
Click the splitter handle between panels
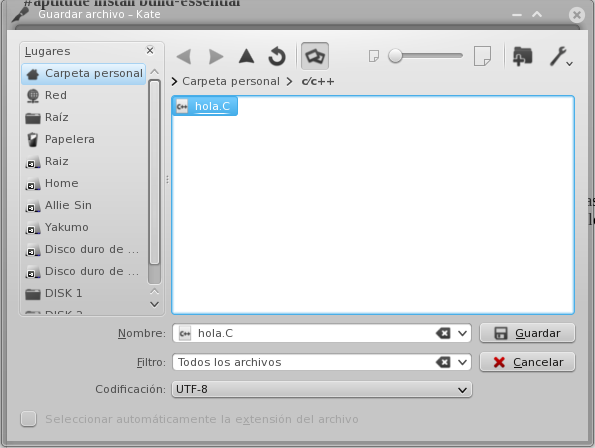(167, 180)
